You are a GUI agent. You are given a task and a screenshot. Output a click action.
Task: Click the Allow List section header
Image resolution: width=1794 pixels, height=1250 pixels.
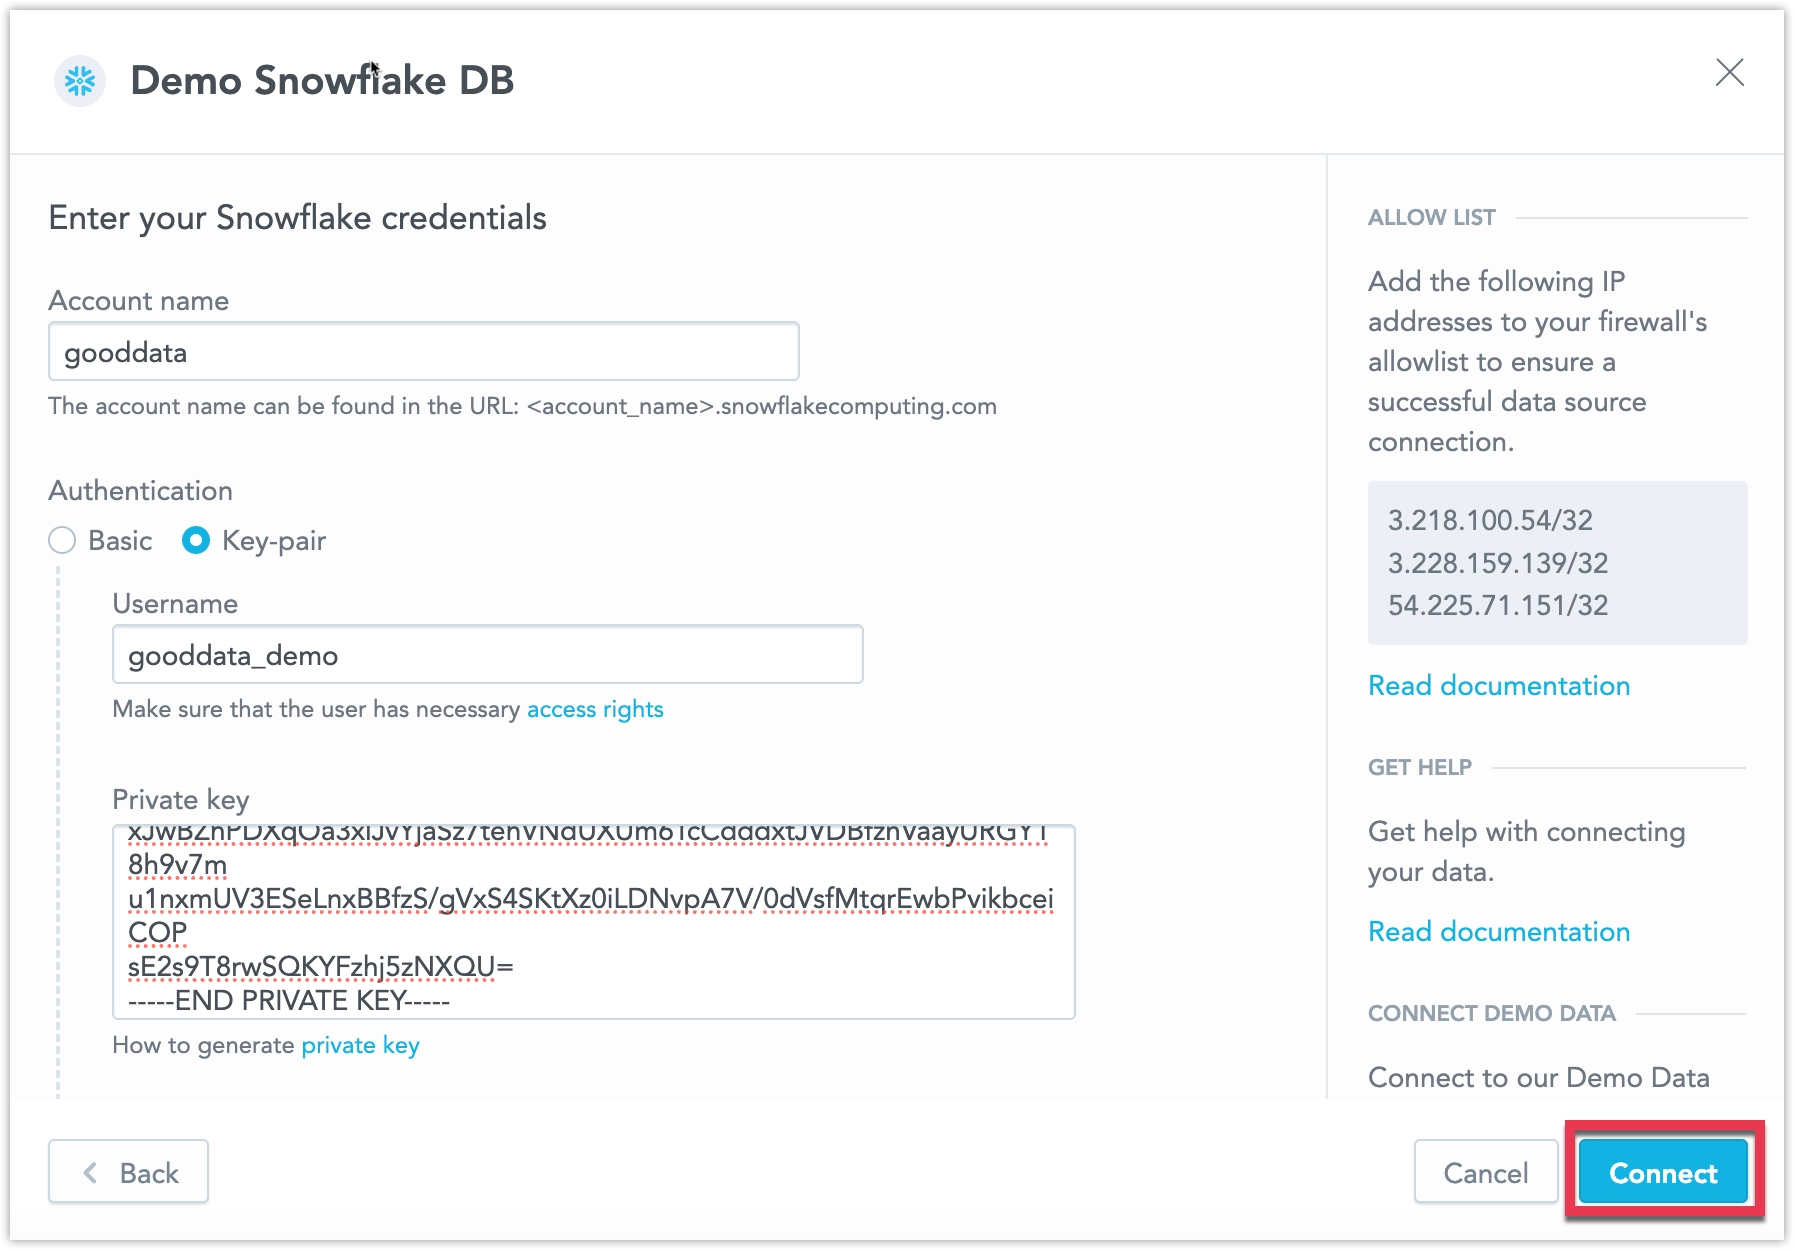pos(1430,217)
